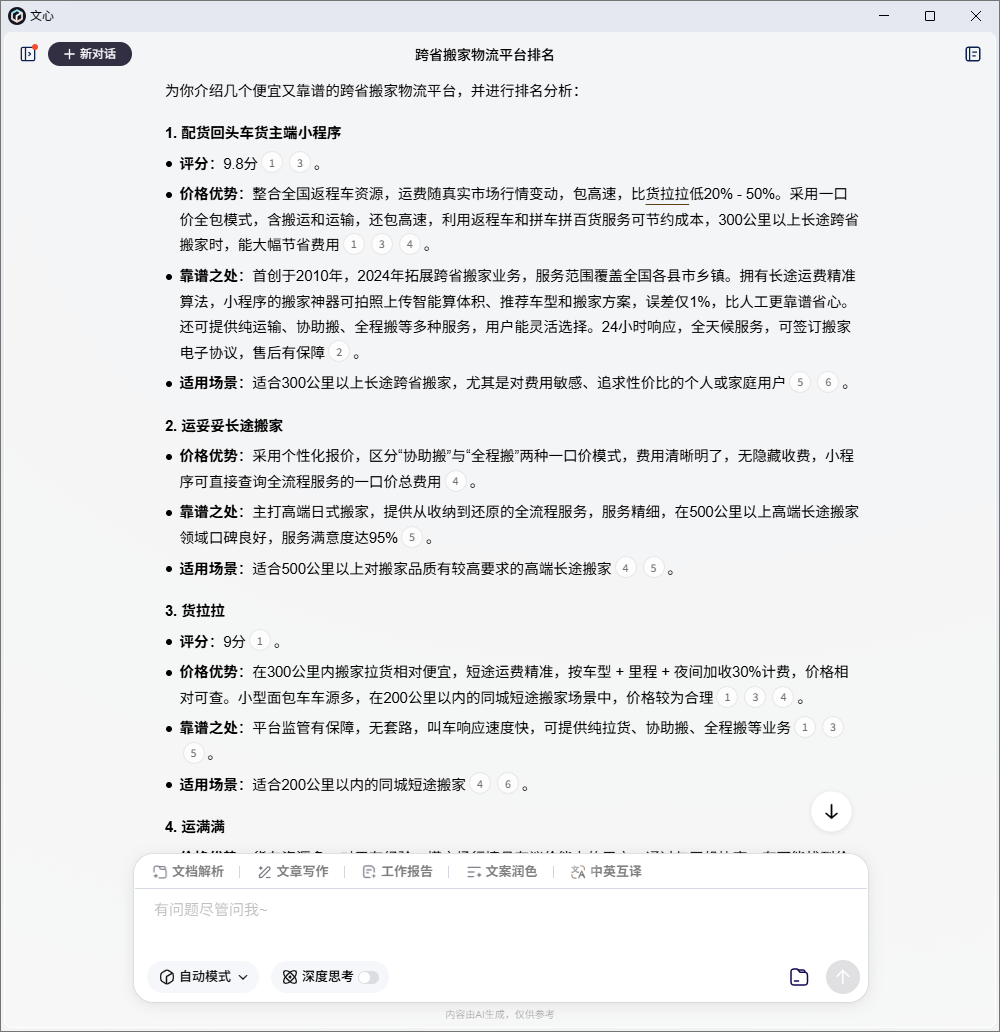The height and width of the screenshot is (1032, 1000).
Task: Select the 中英互译 shortcut
Action: 606,871
